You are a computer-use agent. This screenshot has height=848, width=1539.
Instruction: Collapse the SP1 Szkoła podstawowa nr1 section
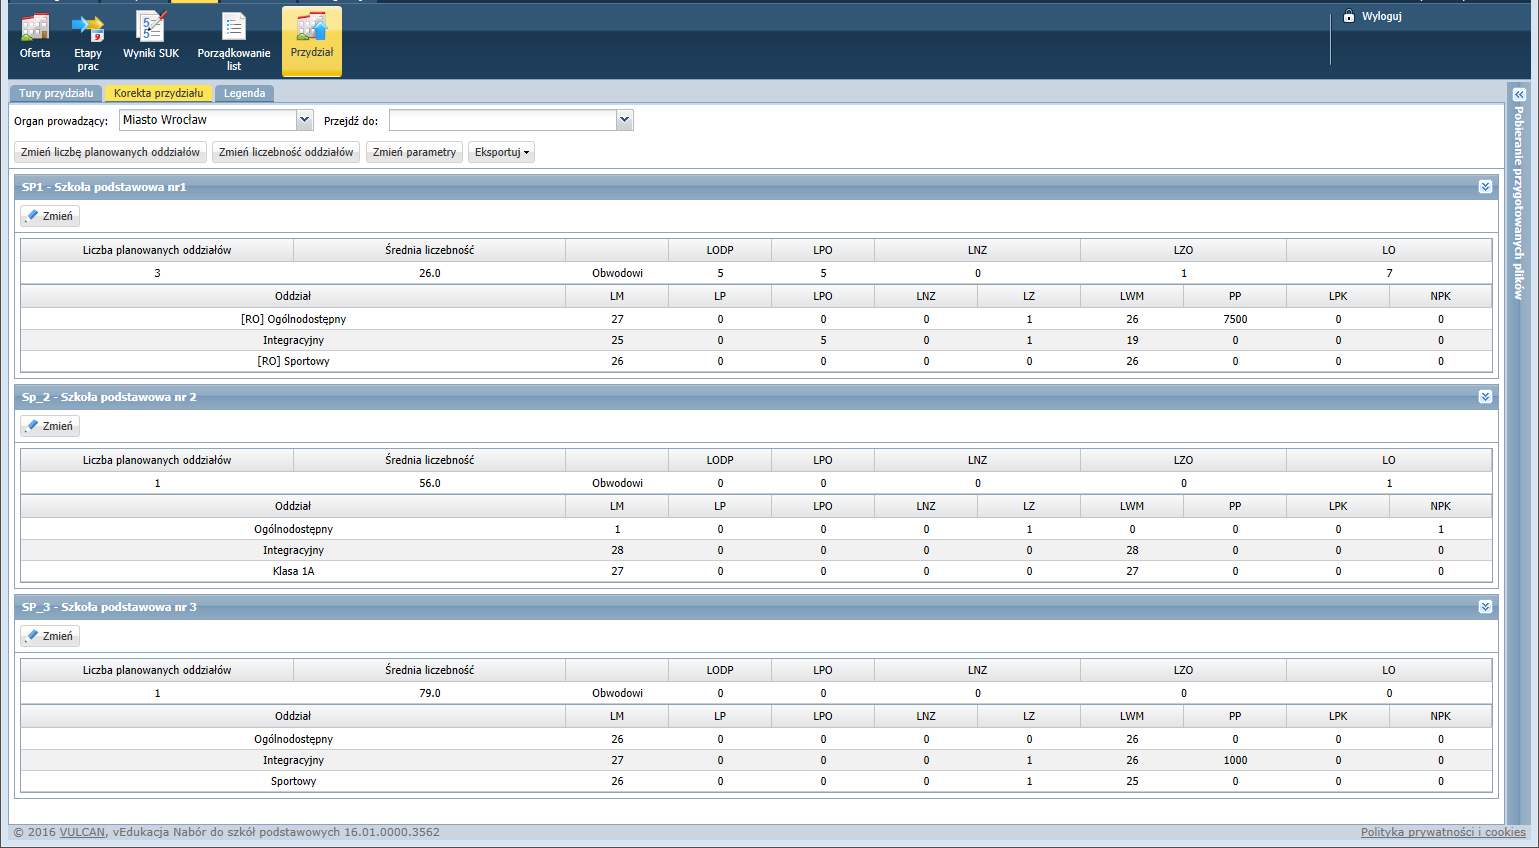tap(1485, 187)
